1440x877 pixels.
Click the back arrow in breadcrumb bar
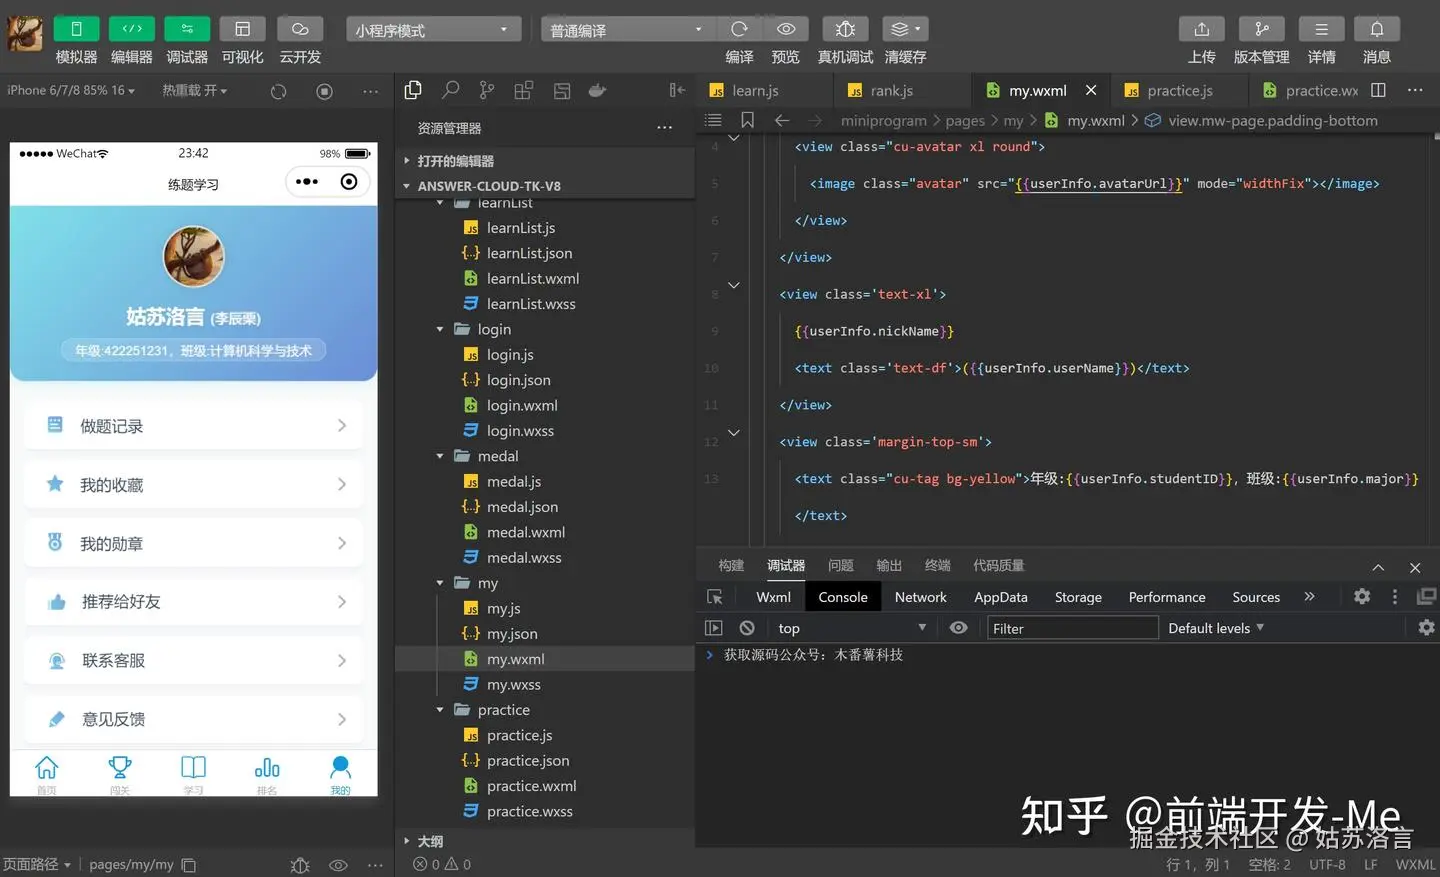[782, 120]
